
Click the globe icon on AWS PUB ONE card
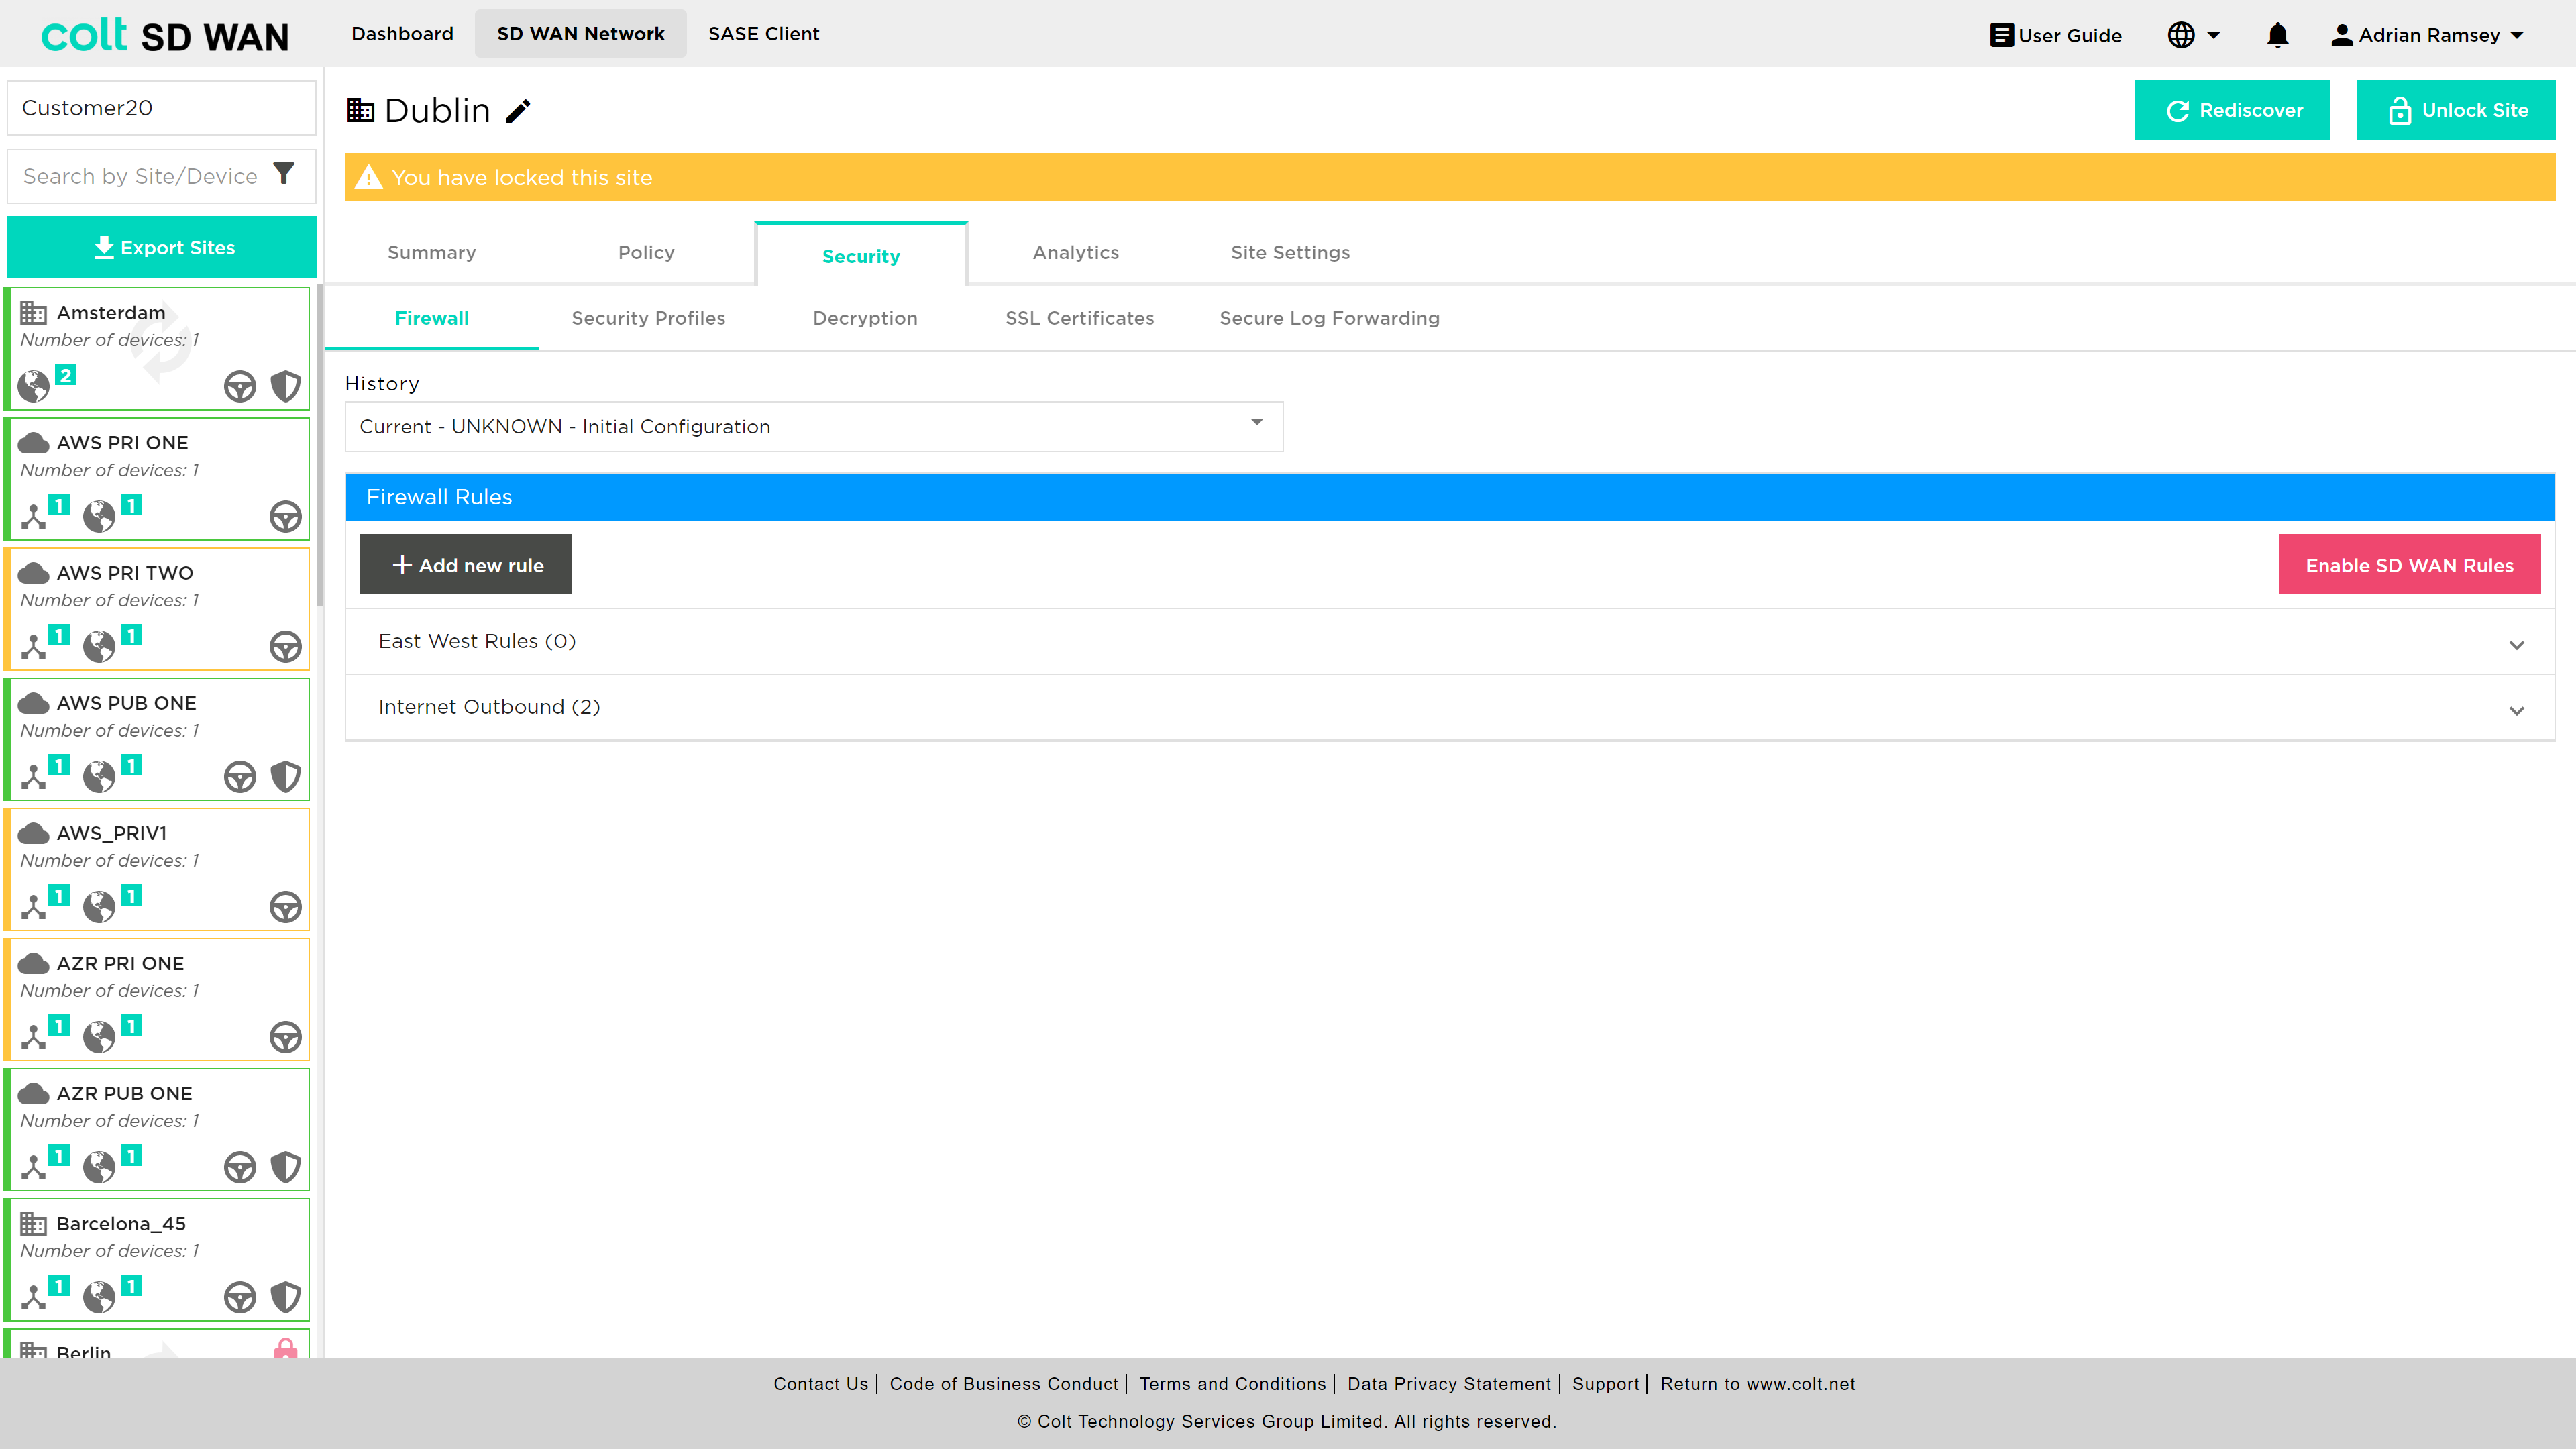point(99,776)
